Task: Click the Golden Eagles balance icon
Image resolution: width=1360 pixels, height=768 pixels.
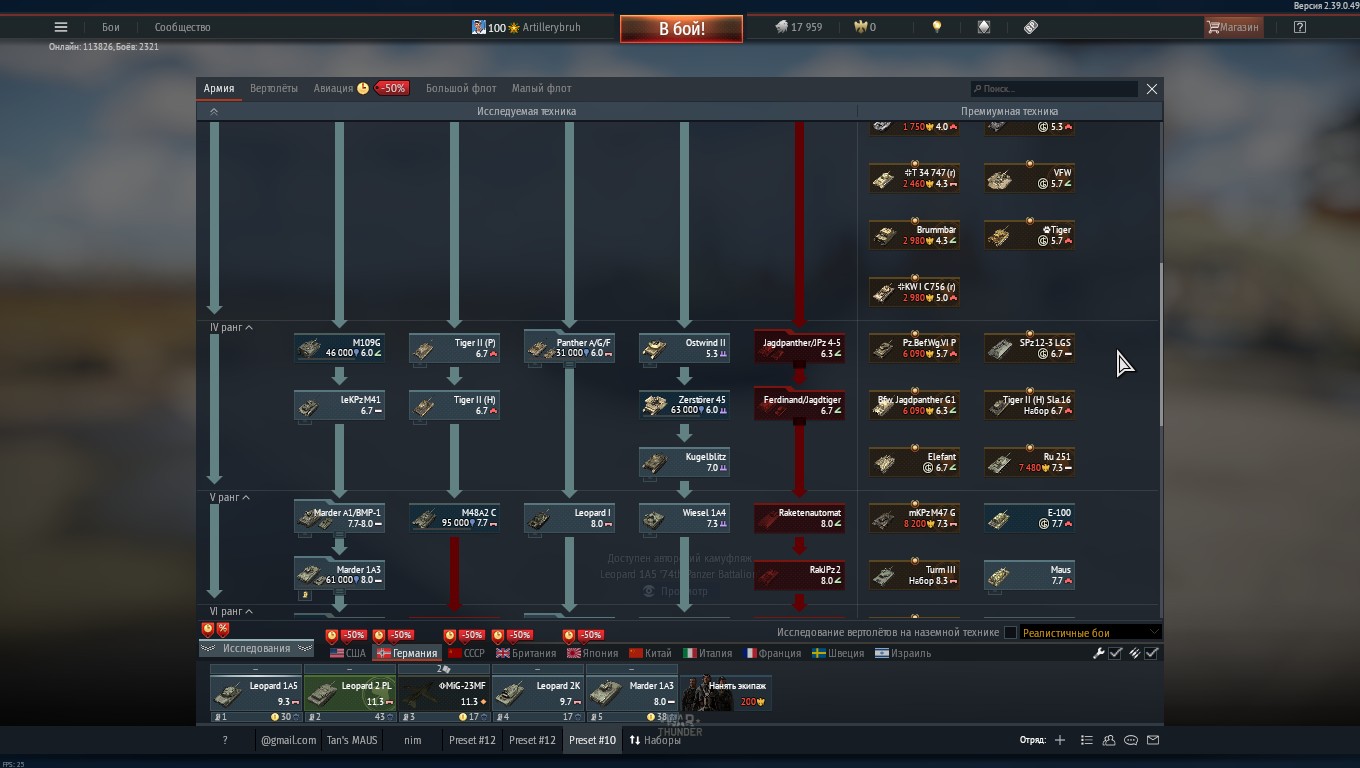Action: 860,27
